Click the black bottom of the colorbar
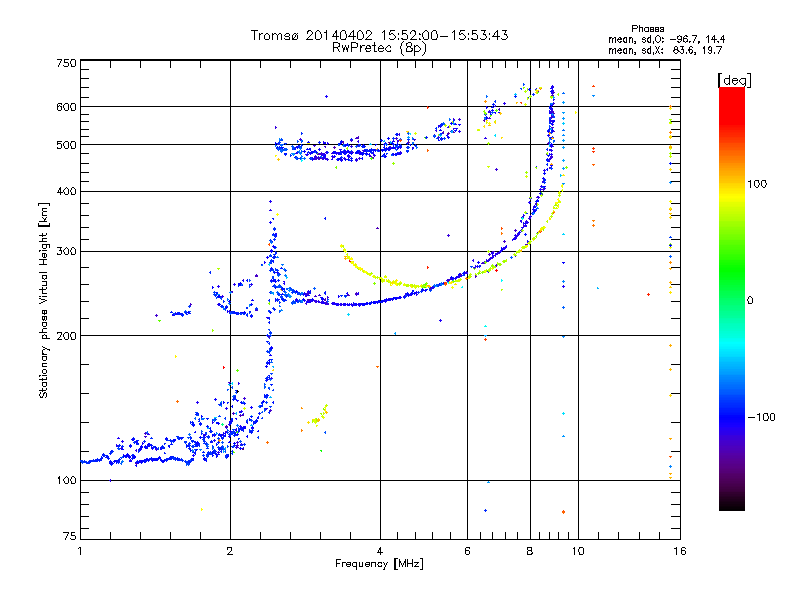Image resolution: width=800 pixels, height=600 pixels. tap(732, 503)
